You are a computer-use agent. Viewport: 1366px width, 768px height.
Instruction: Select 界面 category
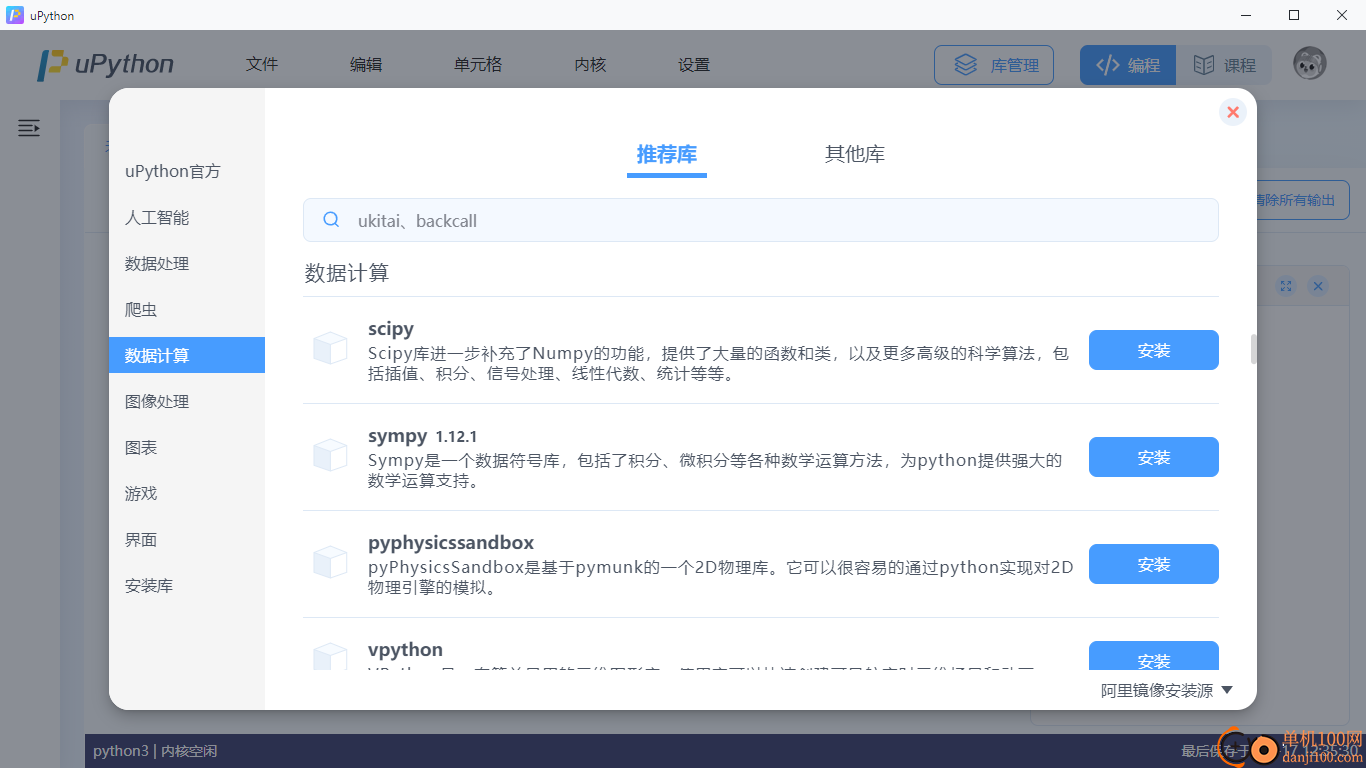pos(187,539)
